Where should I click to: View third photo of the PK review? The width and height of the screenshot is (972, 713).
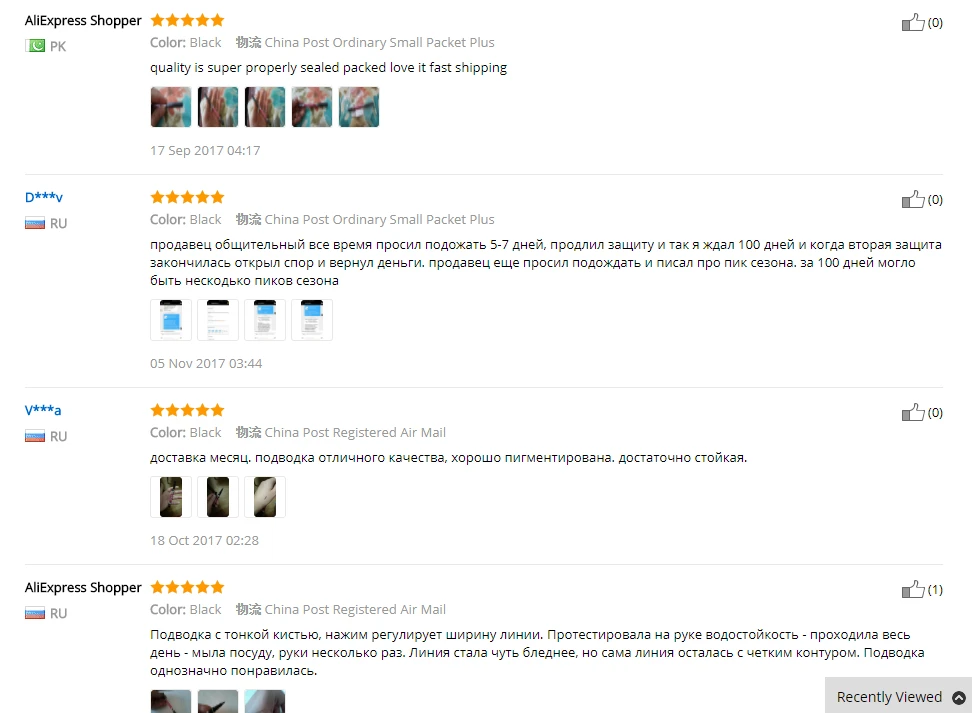[265, 107]
